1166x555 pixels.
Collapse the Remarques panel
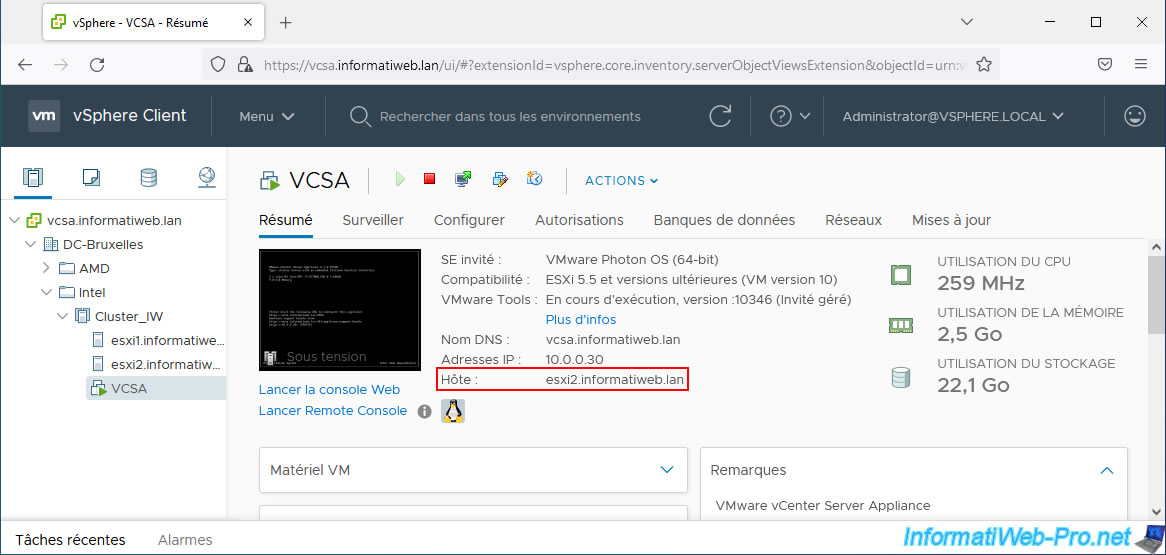1107,470
